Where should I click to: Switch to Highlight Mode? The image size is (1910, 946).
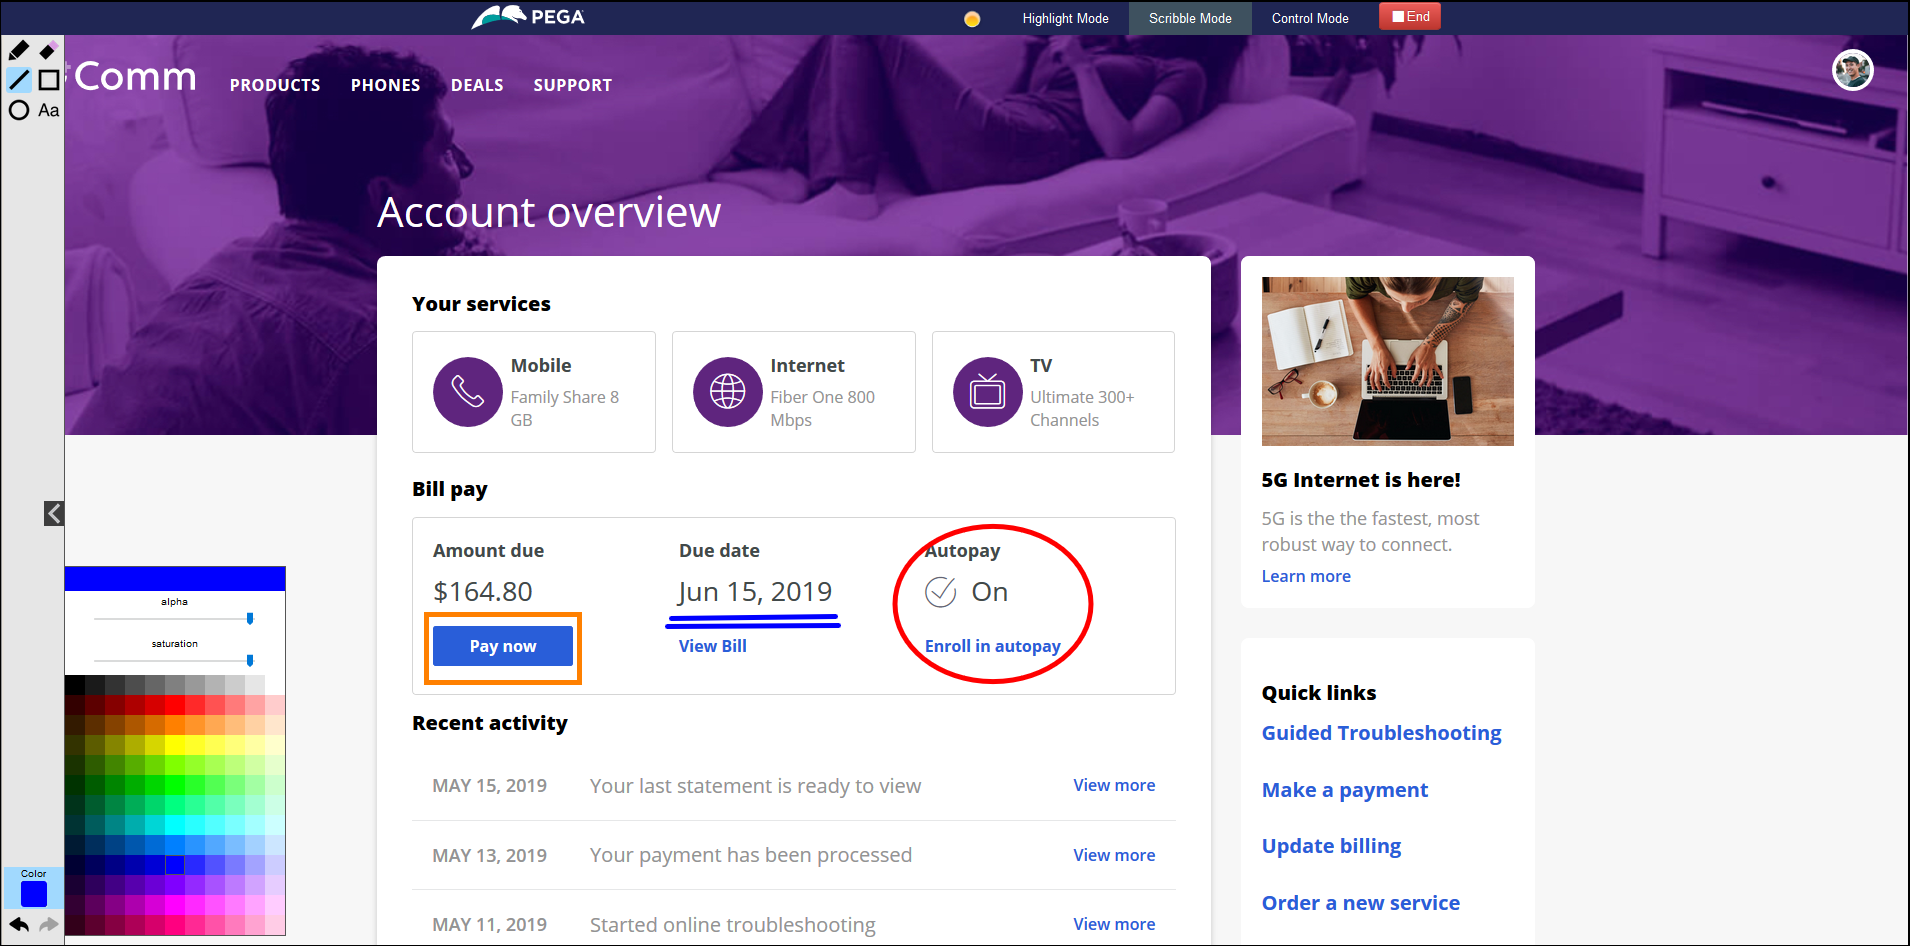(1065, 18)
